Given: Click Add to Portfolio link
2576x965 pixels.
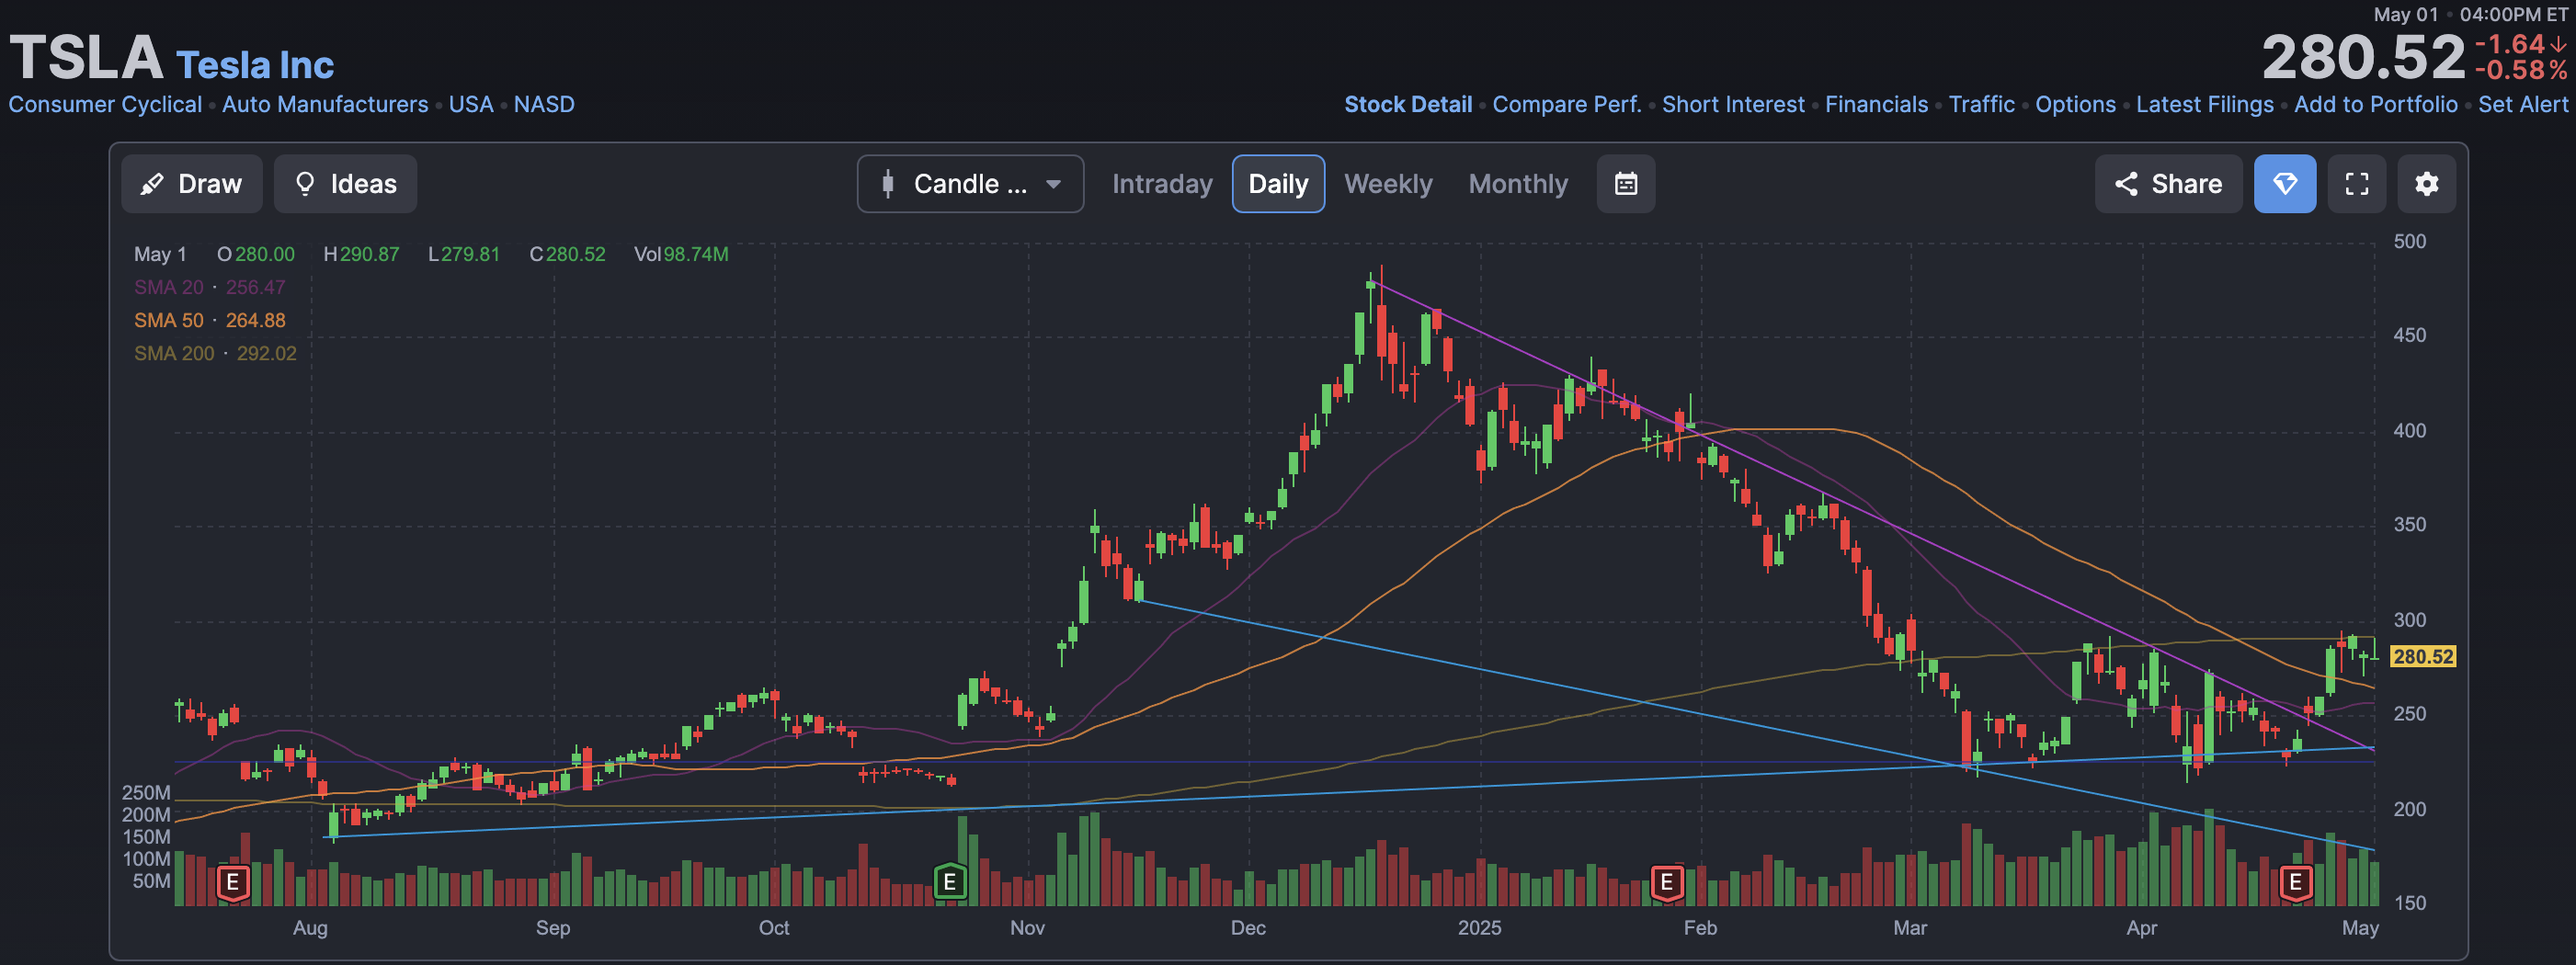Looking at the screenshot, I should pos(2376,104).
